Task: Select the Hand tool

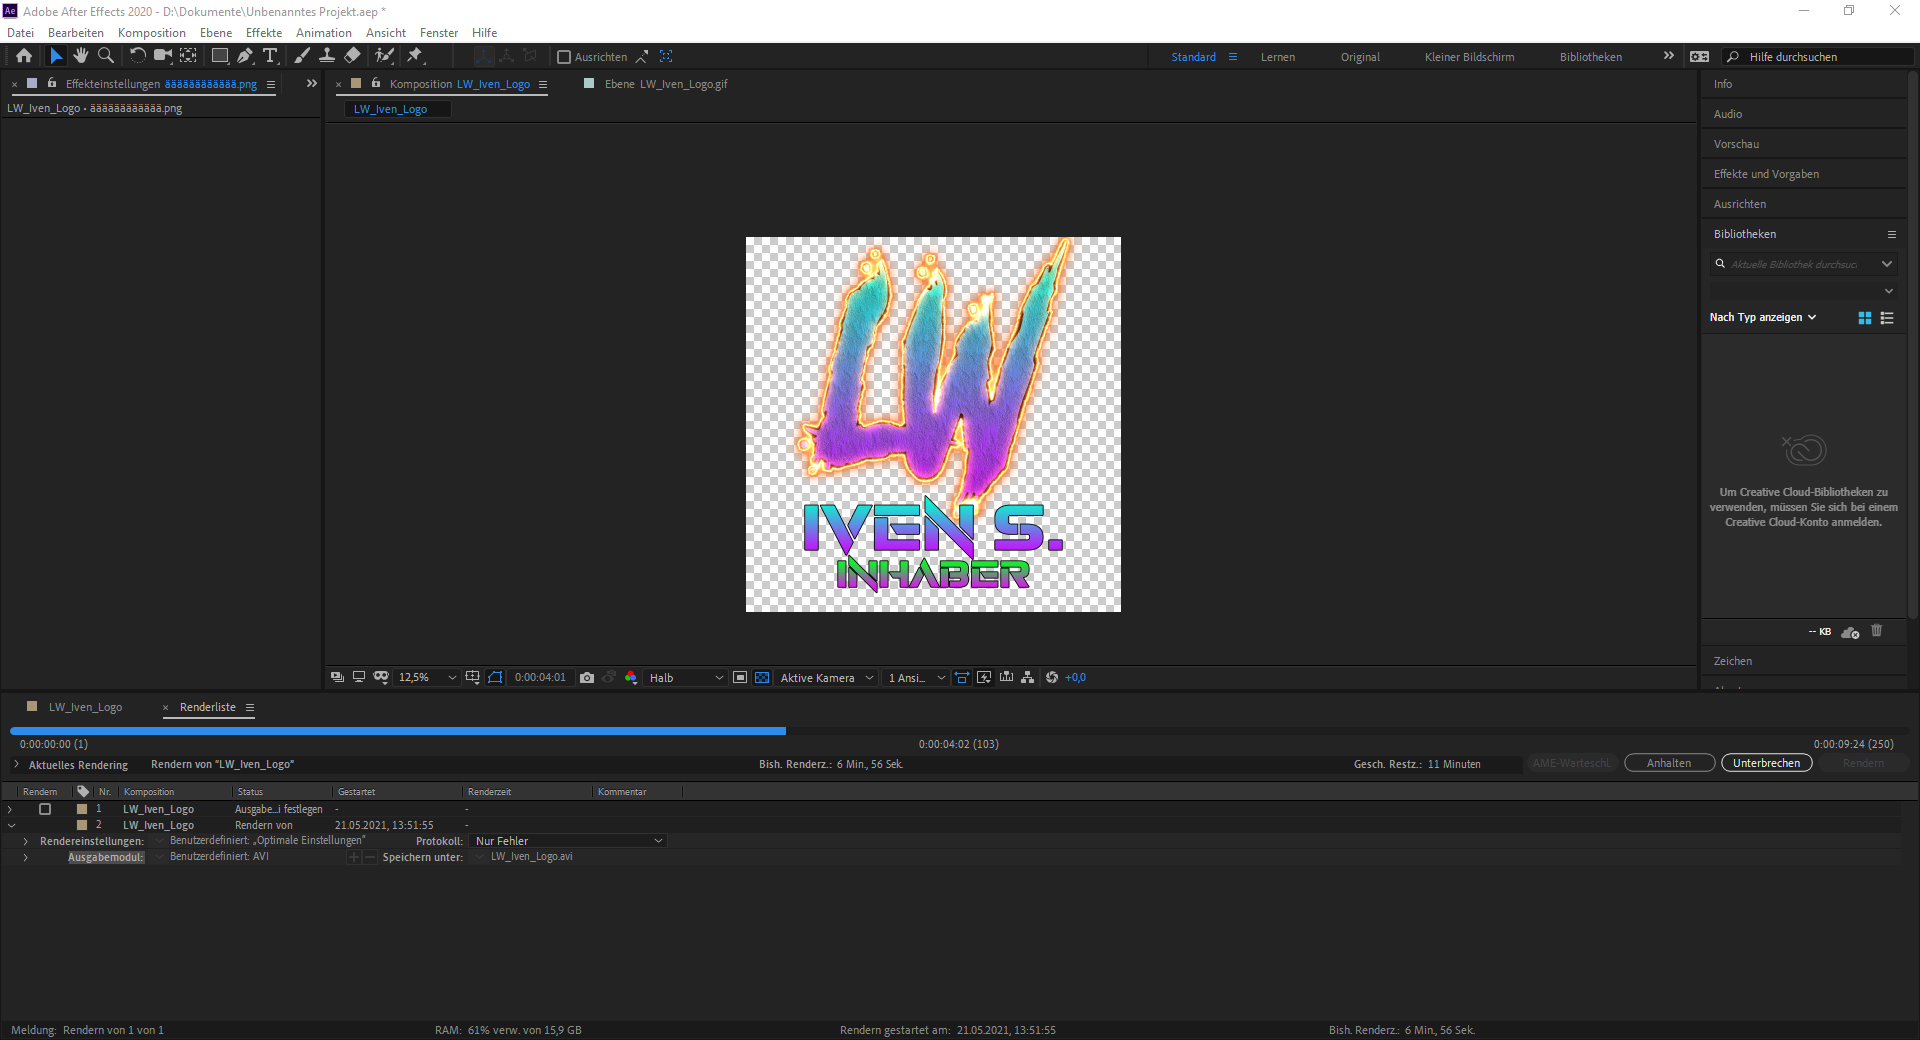Action: tap(81, 56)
